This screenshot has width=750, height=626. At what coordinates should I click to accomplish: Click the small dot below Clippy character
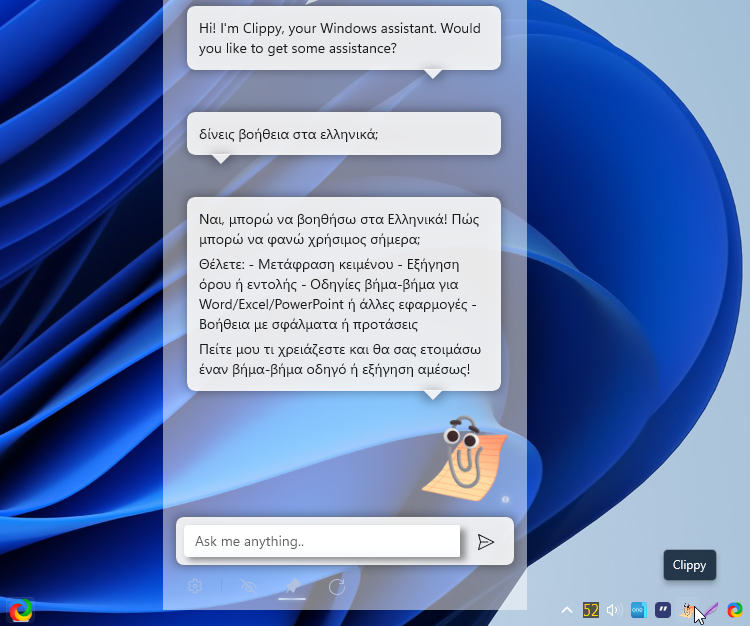pyautogui.click(x=506, y=498)
